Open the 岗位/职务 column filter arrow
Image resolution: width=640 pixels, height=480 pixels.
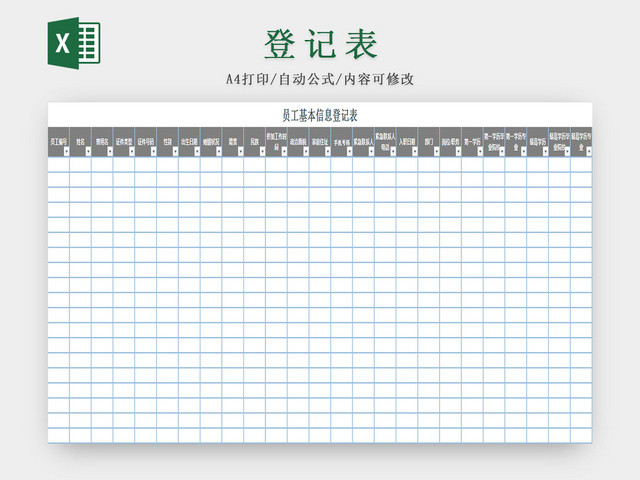point(458,152)
